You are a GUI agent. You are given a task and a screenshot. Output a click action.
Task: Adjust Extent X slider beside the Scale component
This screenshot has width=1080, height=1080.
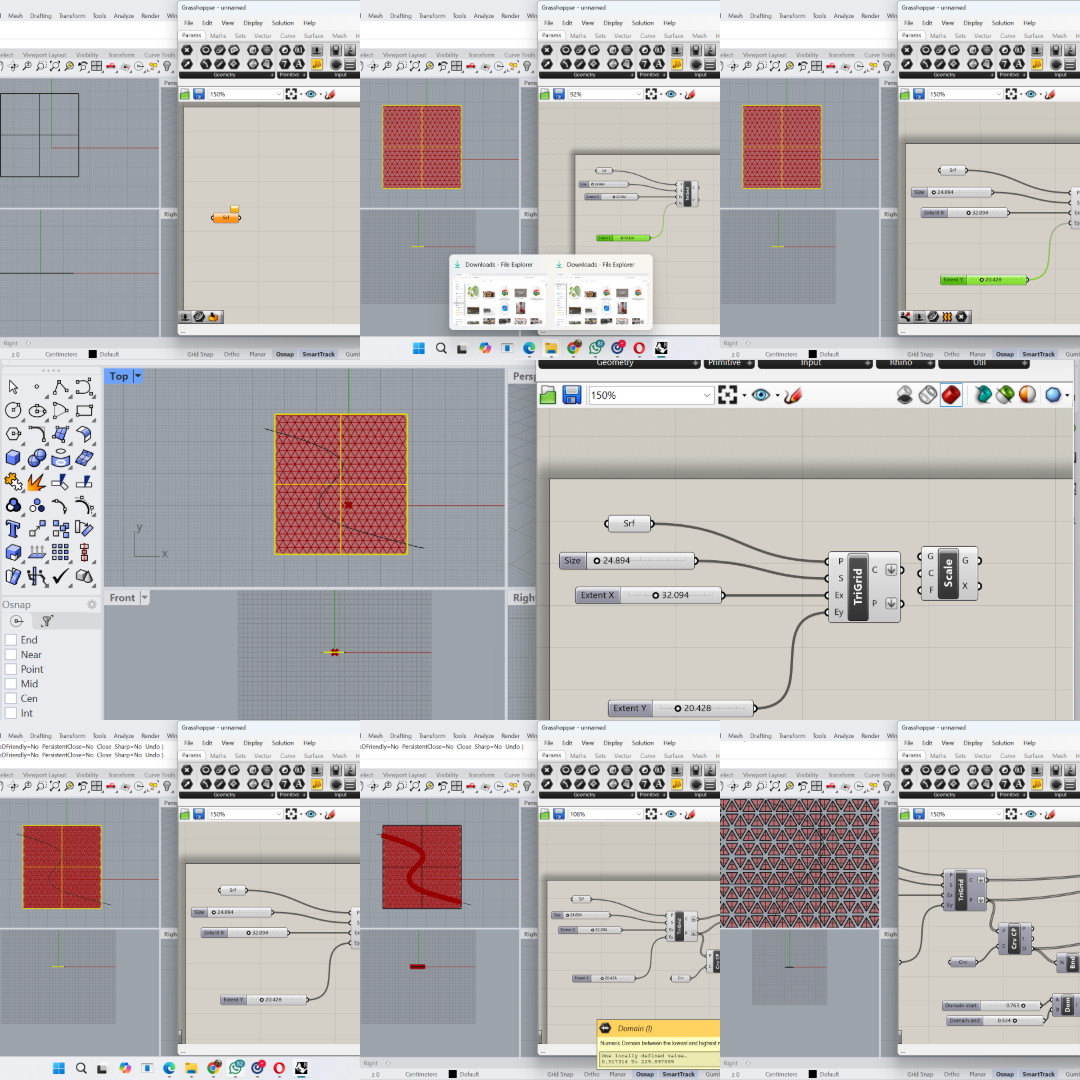tap(649, 595)
